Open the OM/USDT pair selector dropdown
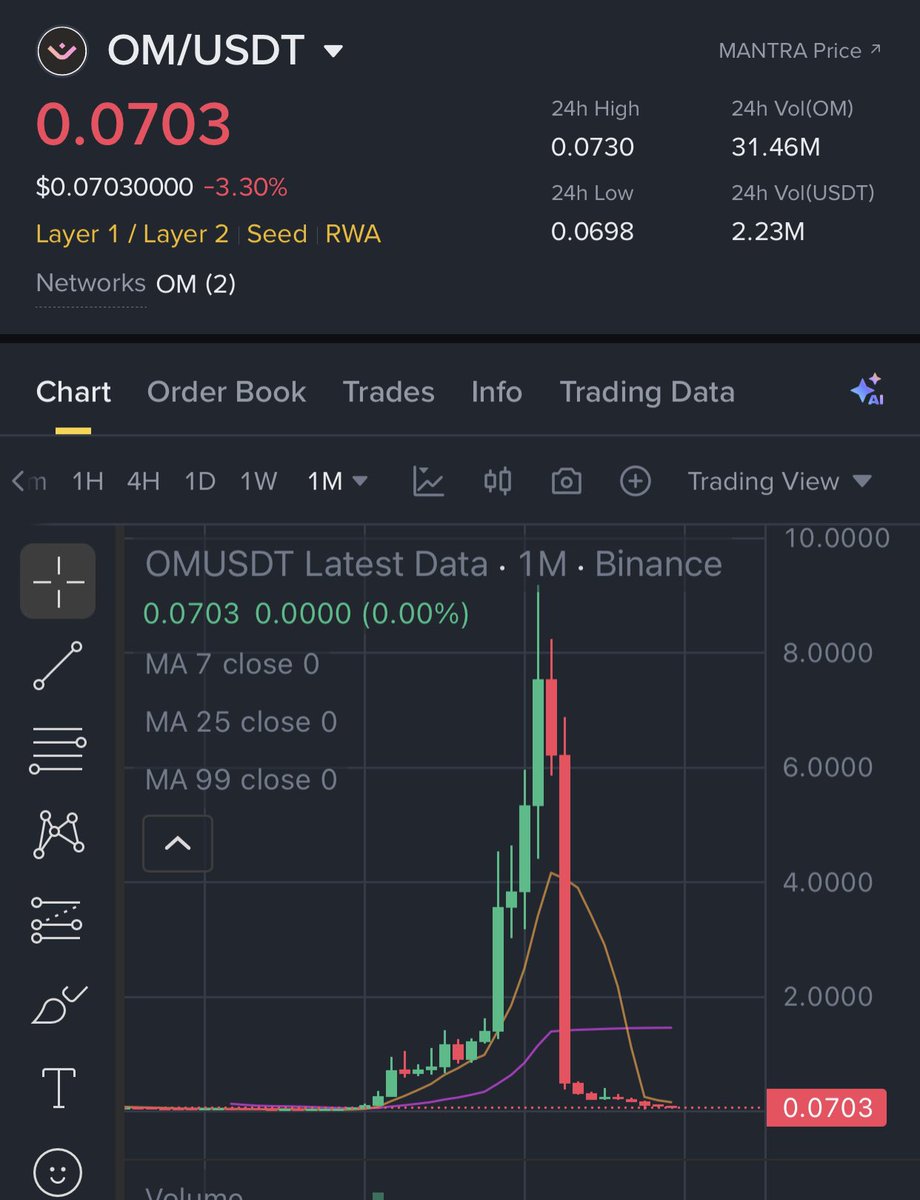 pyautogui.click(x=333, y=48)
